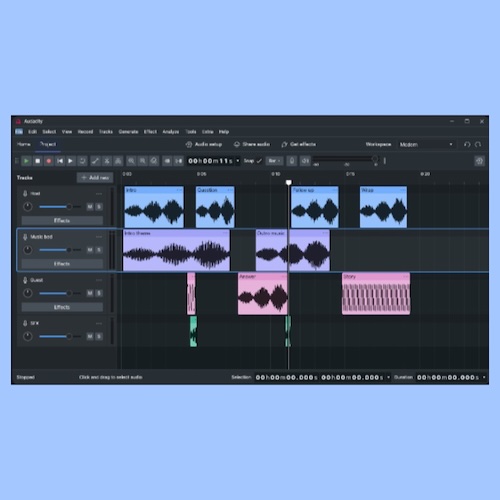Open Share audio in toolbar
The image size is (500, 500).
point(252,144)
